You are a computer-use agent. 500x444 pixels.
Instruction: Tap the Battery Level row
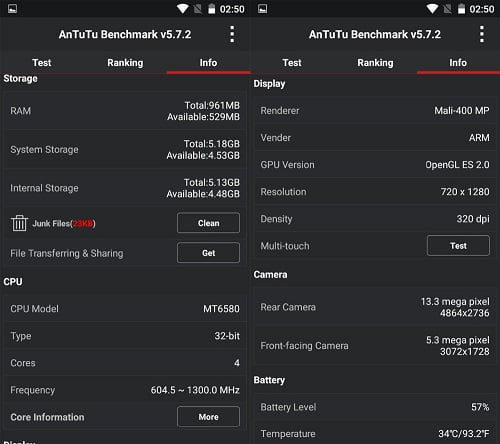coord(375,407)
